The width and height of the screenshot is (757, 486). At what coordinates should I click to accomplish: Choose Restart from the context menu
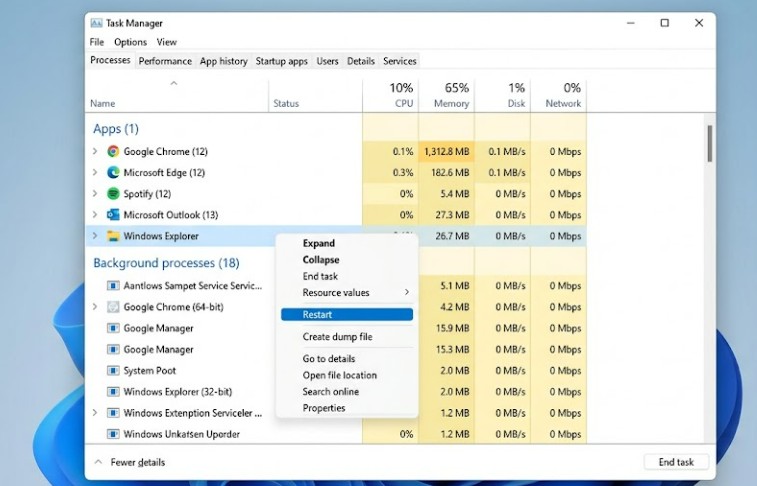click(347, 315)
